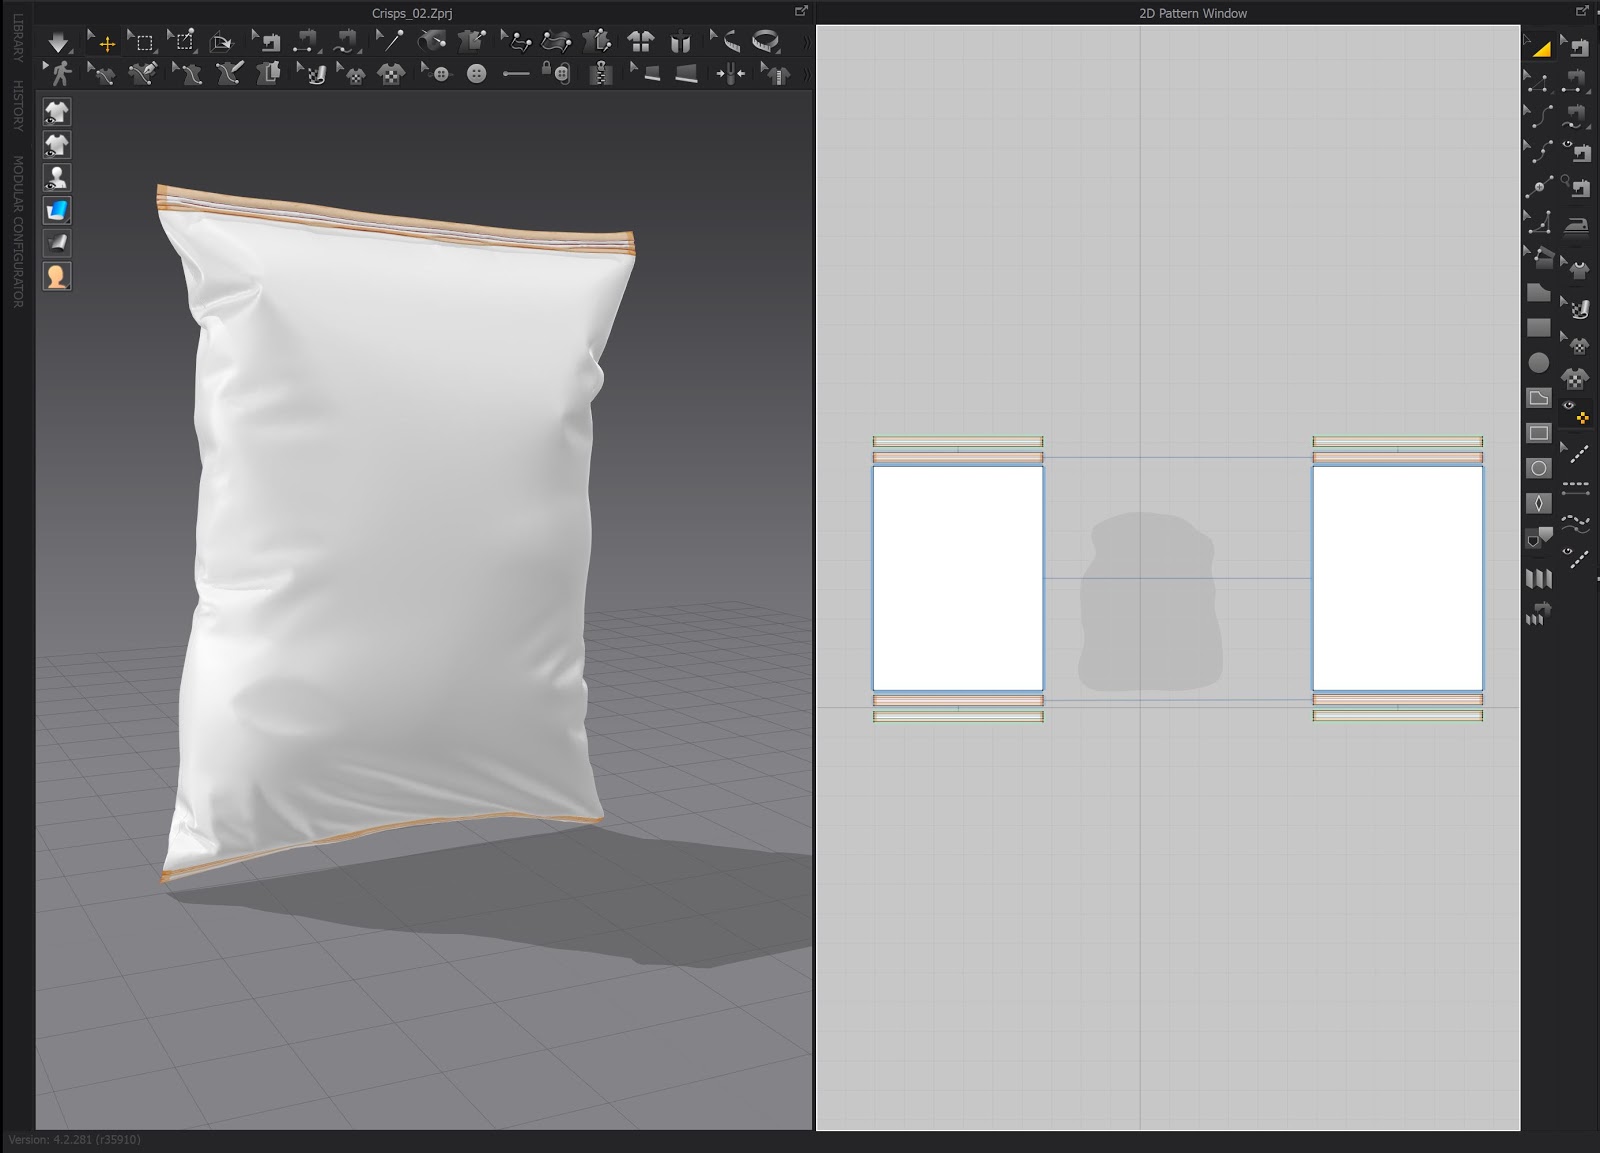Expand overflow chevron of second 3D toolbar row
Image resolution: width=1600 pixels, height=1153 pixels.
click(x=806, y=74)
